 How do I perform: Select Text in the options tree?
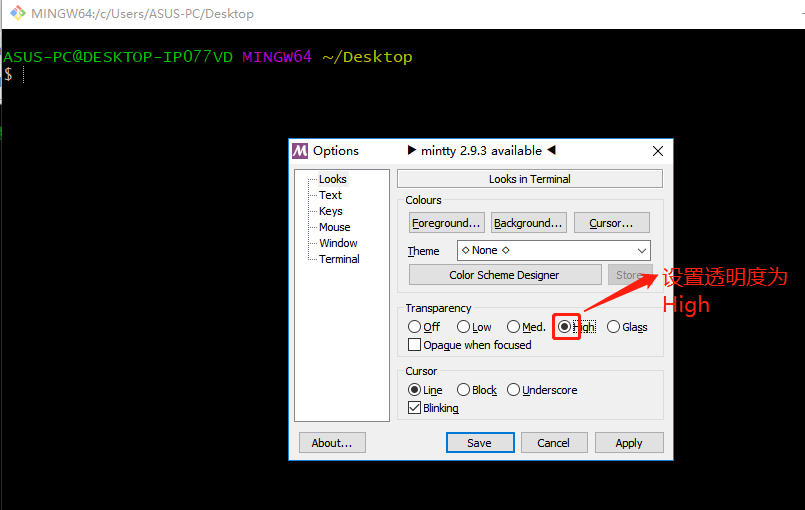pyautogui.click(x=330, y=195)
